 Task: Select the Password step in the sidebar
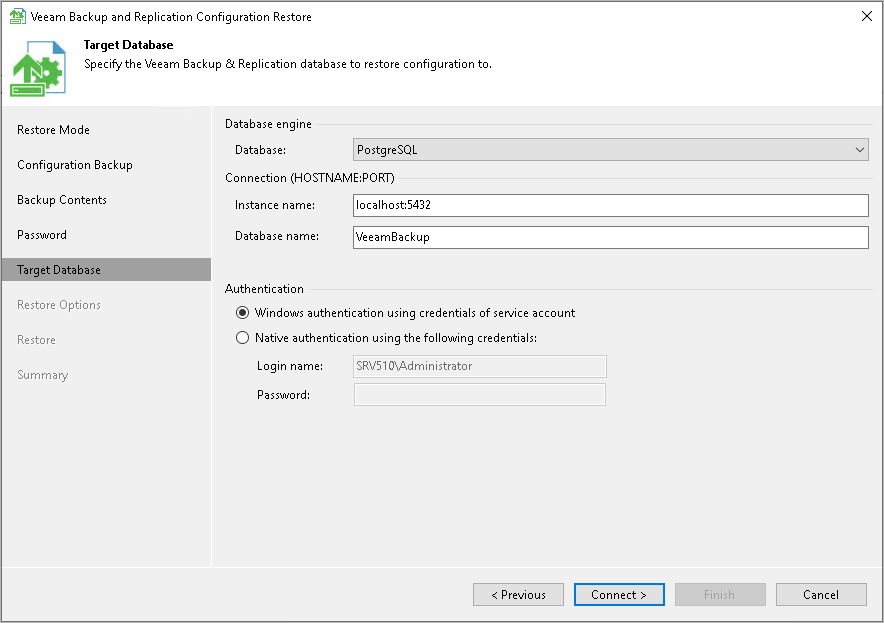pyautogui.click(x=44, y=234)
